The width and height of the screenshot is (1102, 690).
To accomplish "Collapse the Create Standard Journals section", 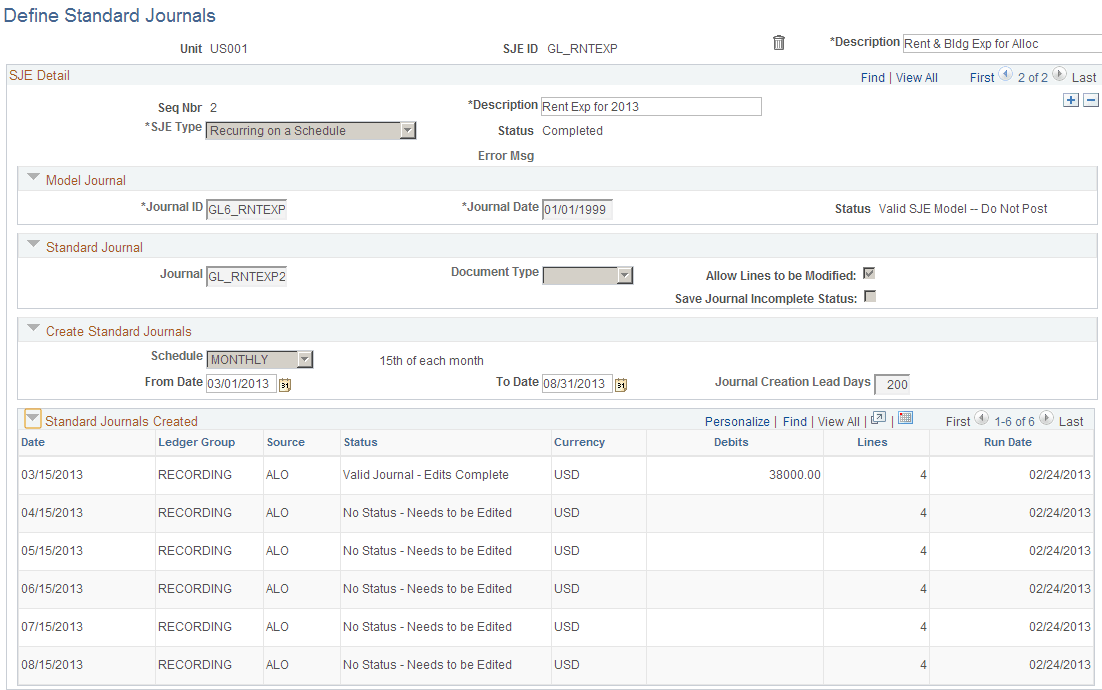I will click(33, 328).
